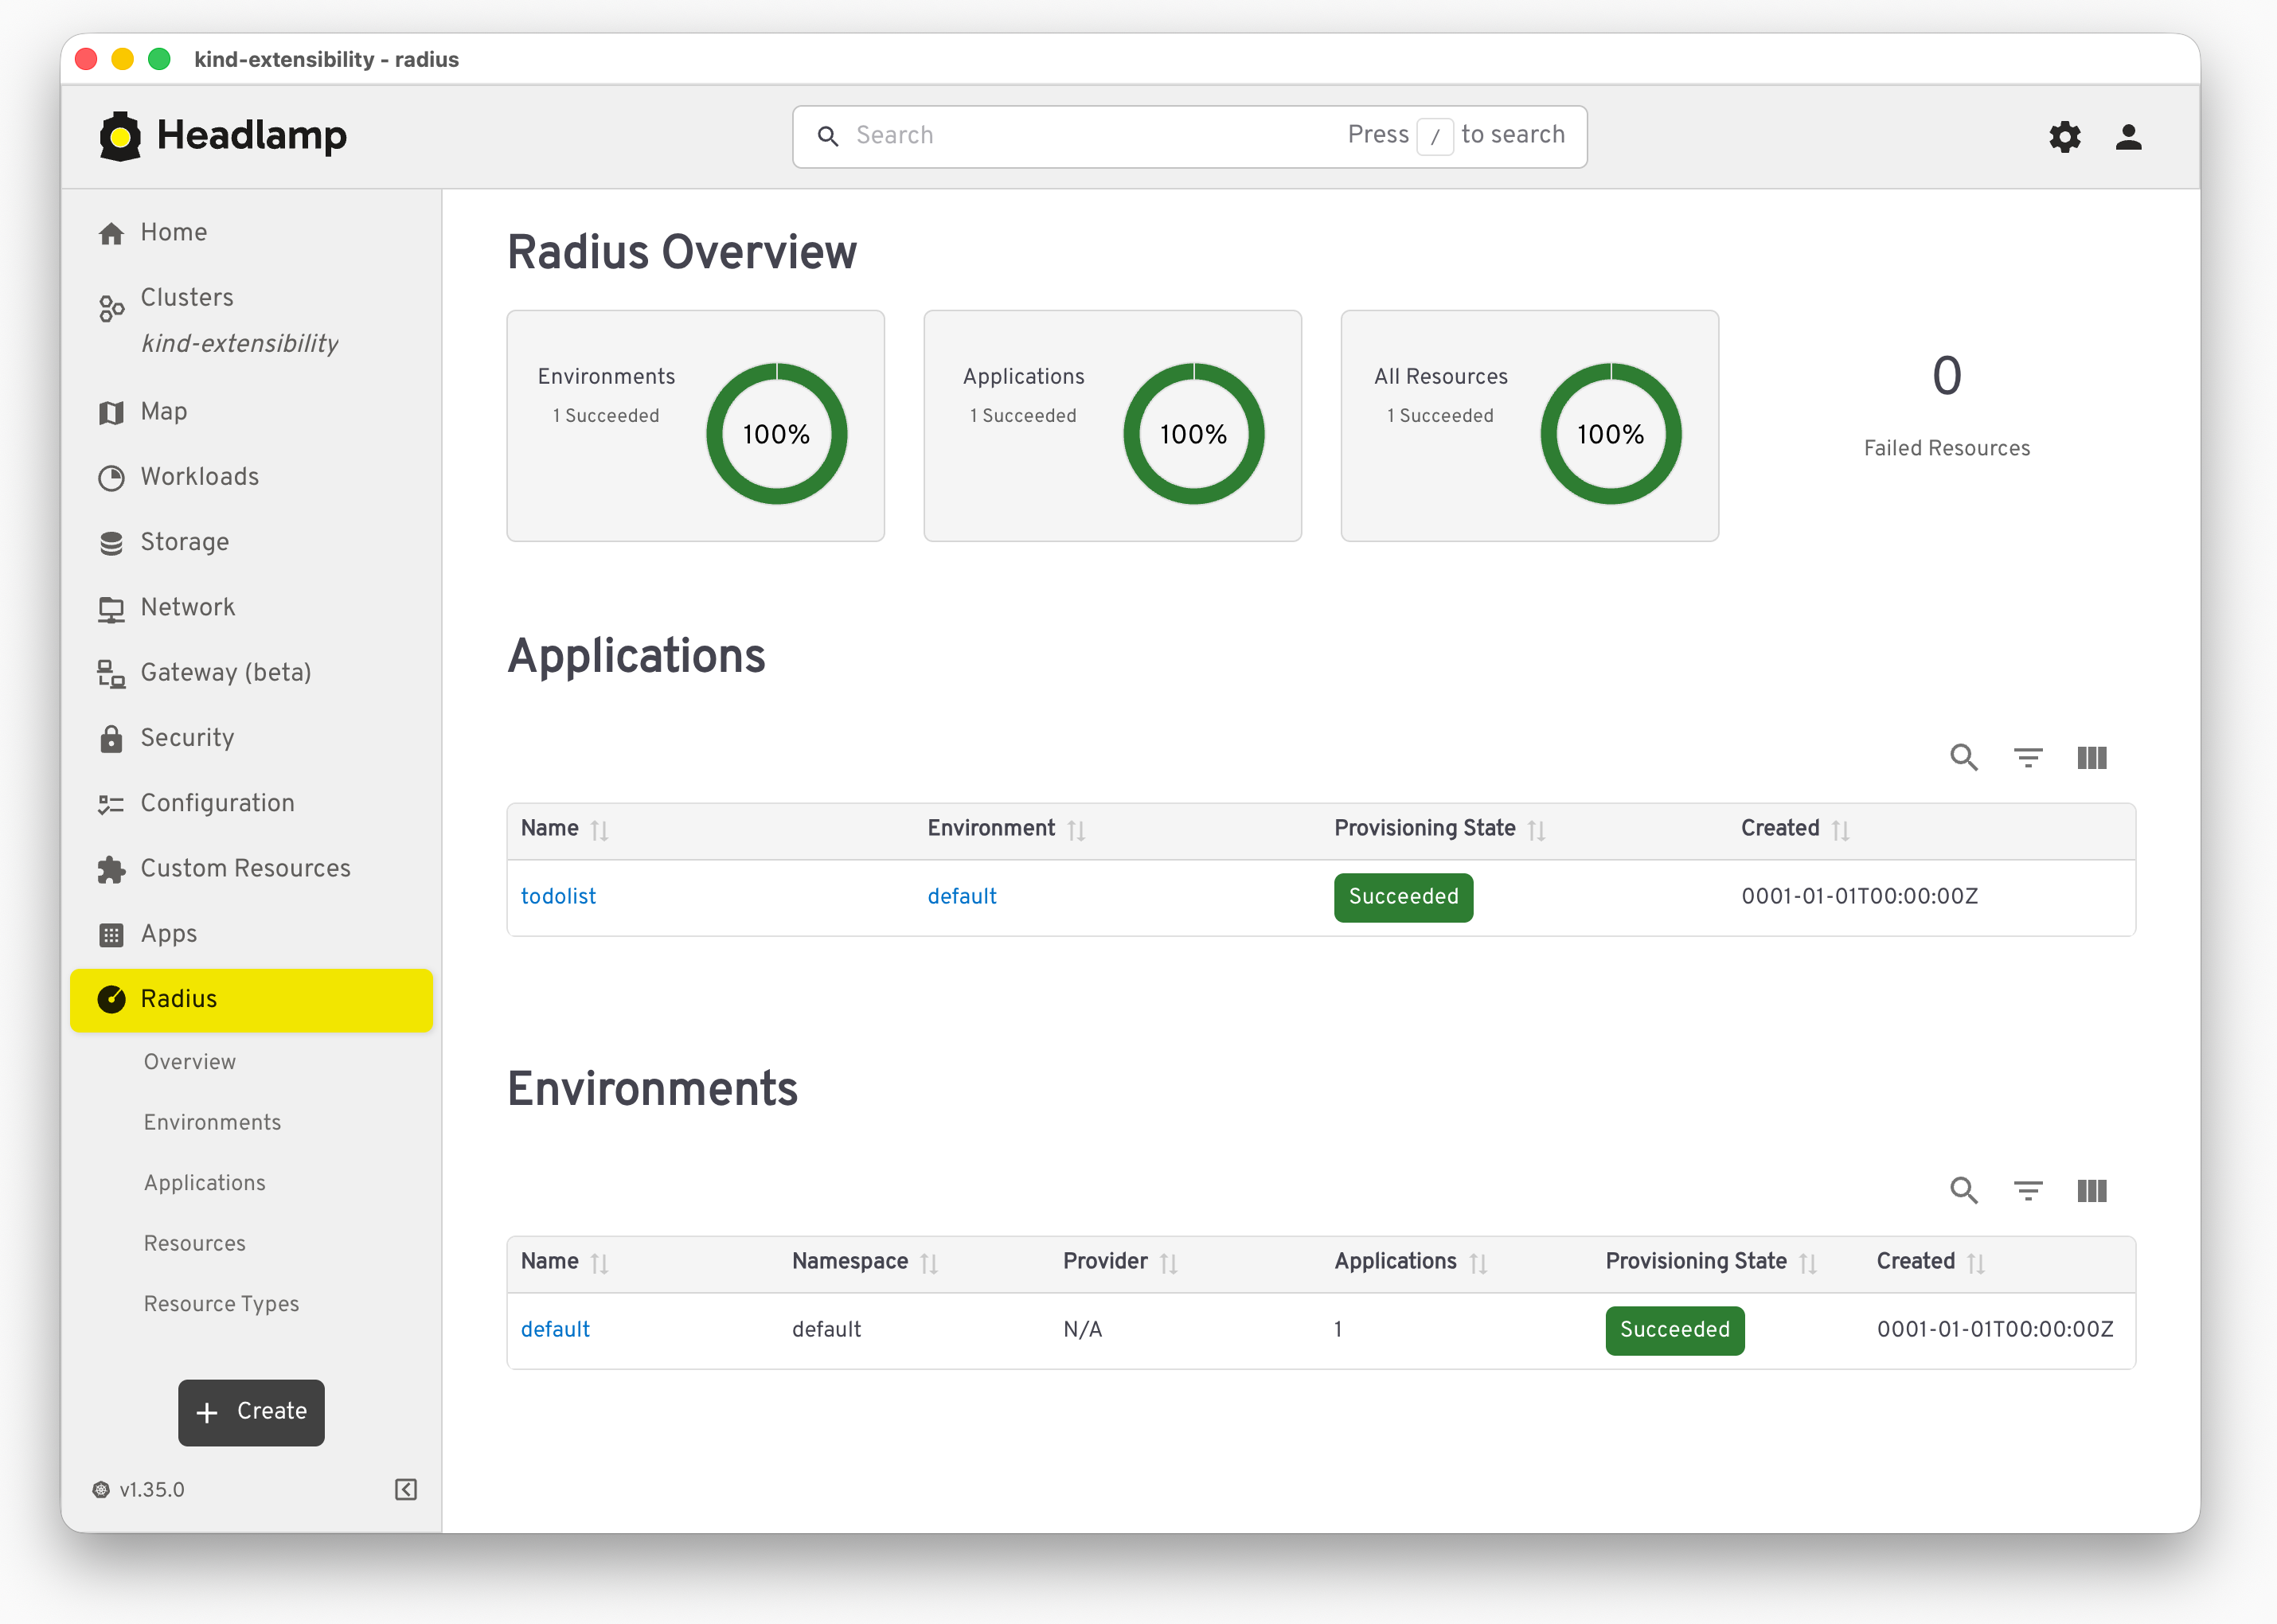Viewport: 2277px width, 1624px height.
Task: Collapse the sidebar with the arrow icon
Action: coord(406,1490)
